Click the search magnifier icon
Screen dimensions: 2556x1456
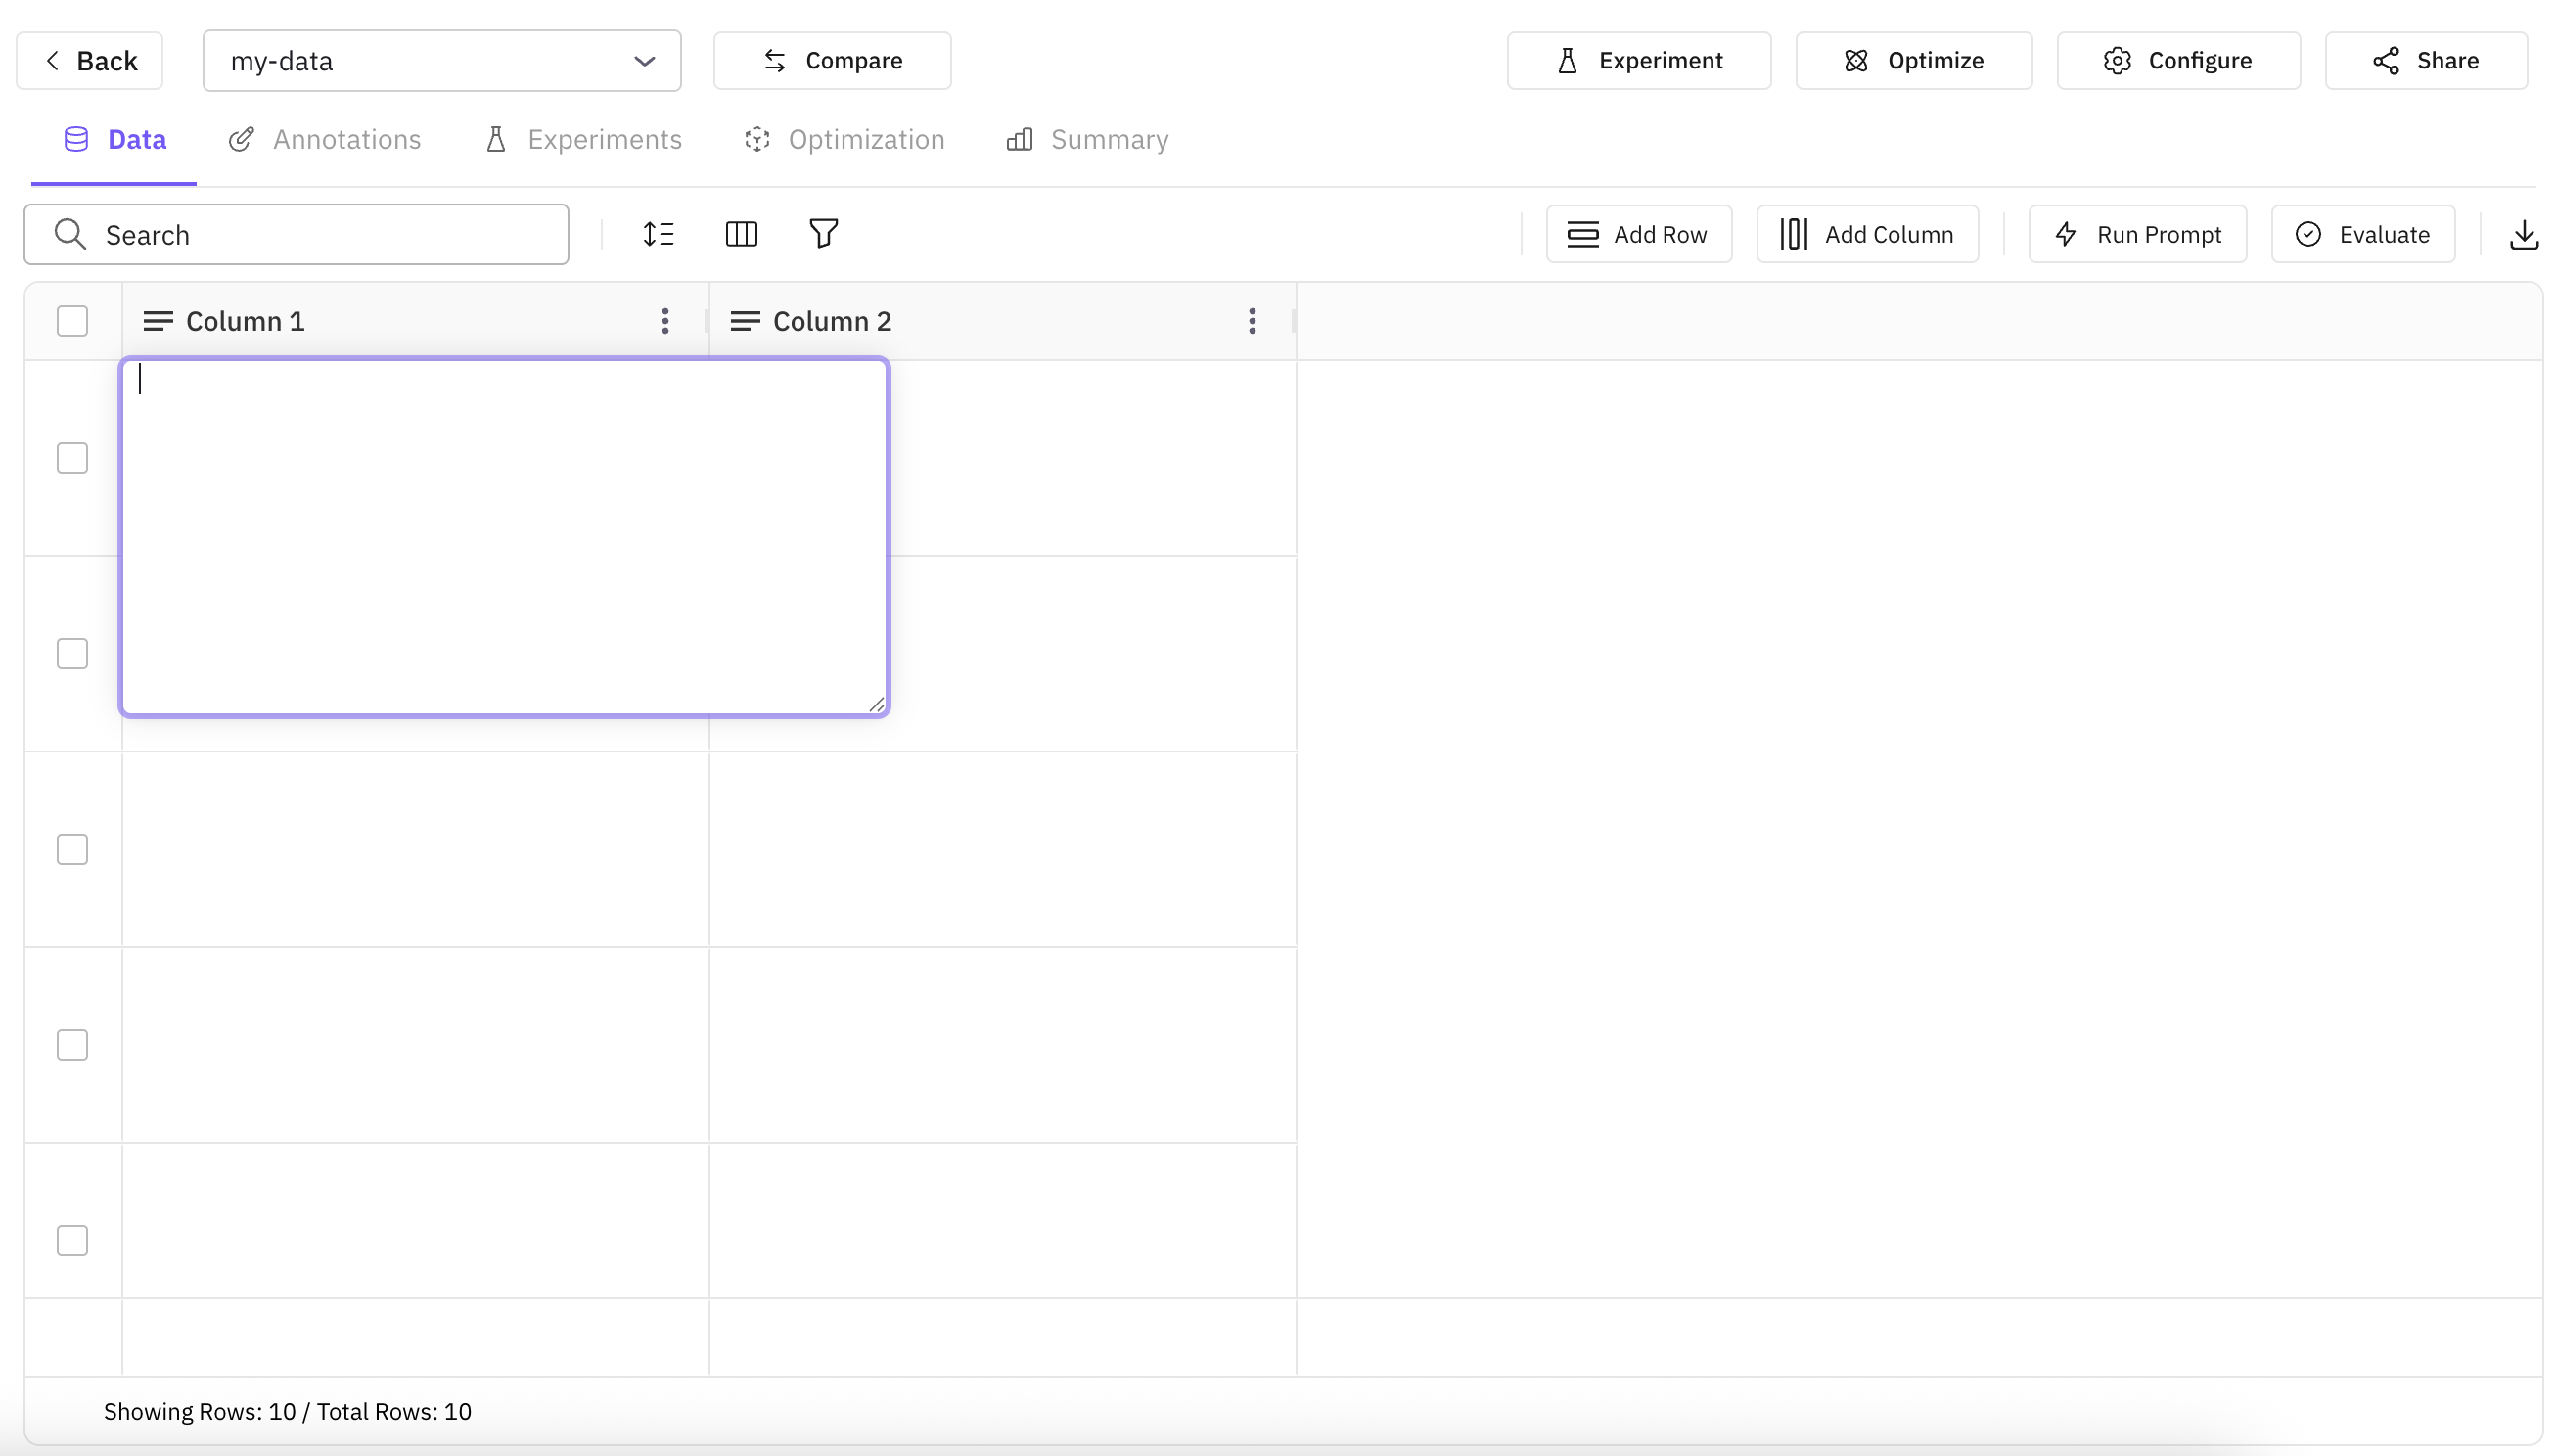click(x=69, y=233)
